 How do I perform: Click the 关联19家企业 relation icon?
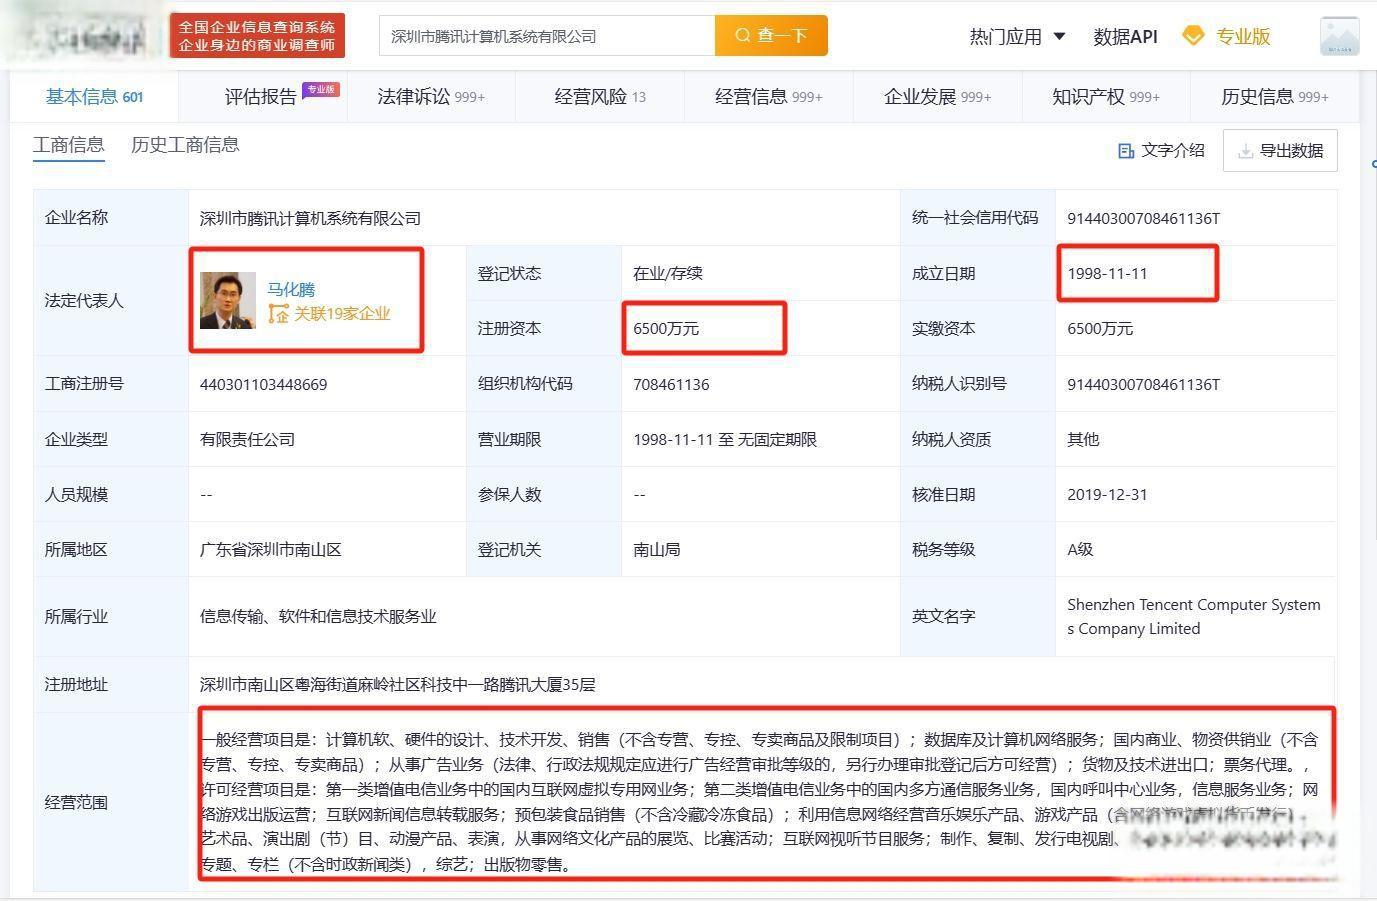[x=278, y=314]
